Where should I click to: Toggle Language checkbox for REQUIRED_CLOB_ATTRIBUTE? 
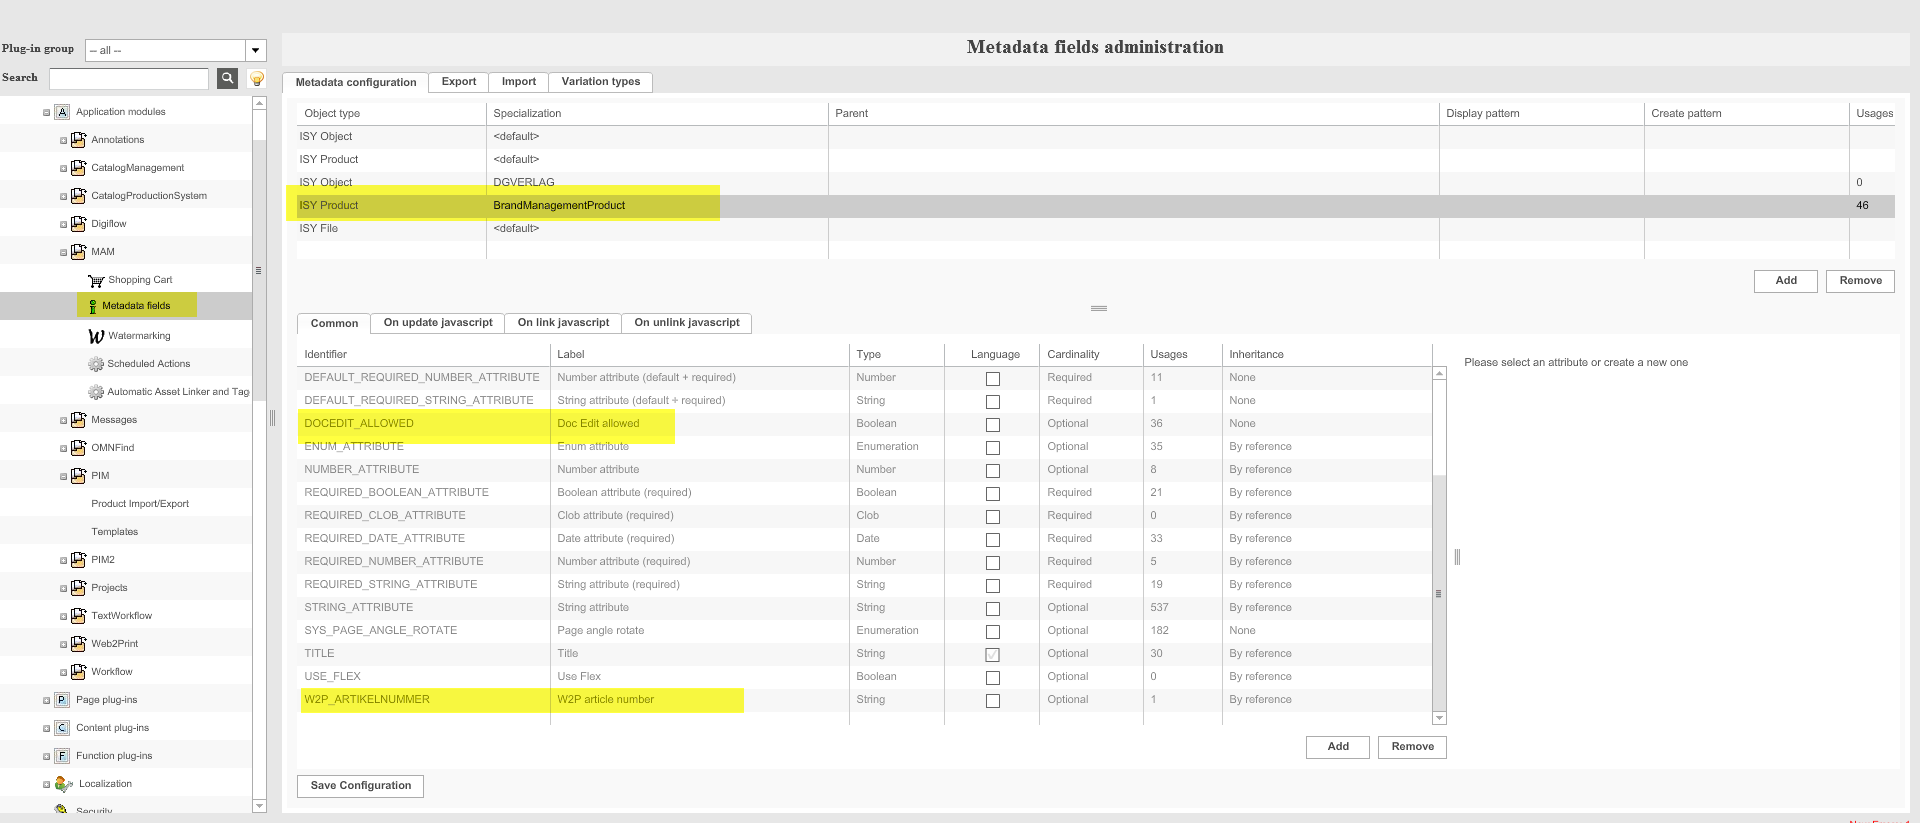click(x=993, y=517)
